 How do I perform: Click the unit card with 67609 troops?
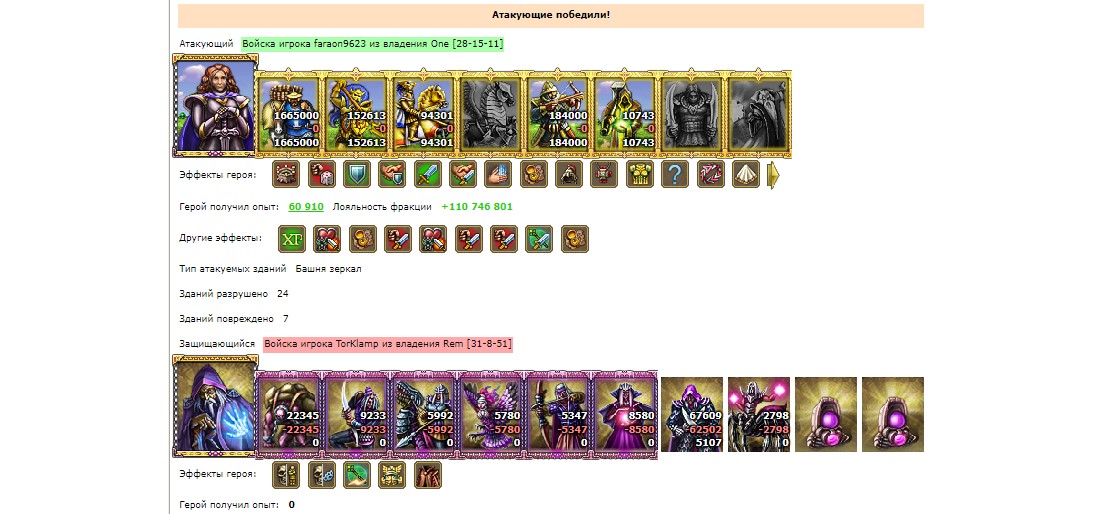[692, 414]
